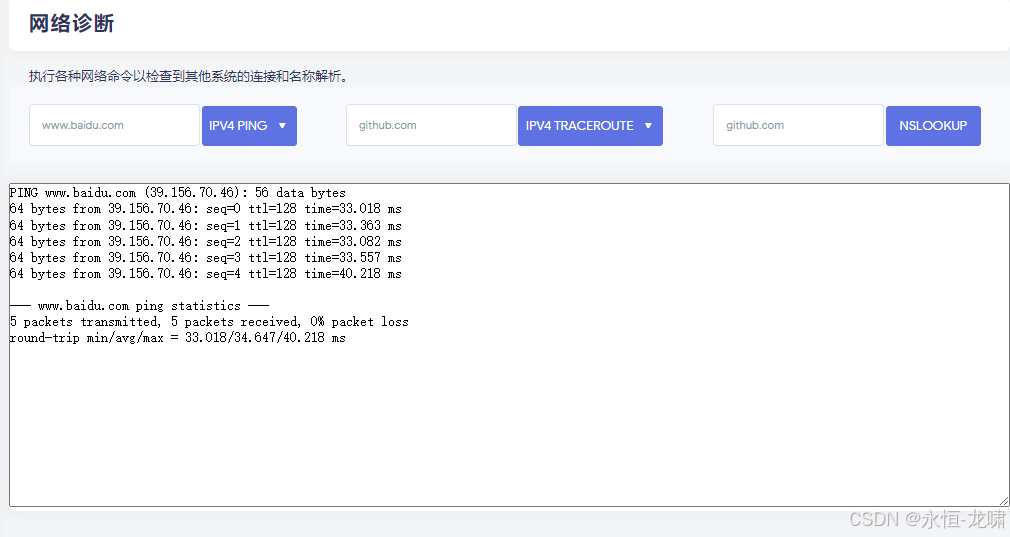This screenshot has height=537, width=1010.
Task: Click the output line with seq=0 time=33.018 ms
Action: (205, 209)
